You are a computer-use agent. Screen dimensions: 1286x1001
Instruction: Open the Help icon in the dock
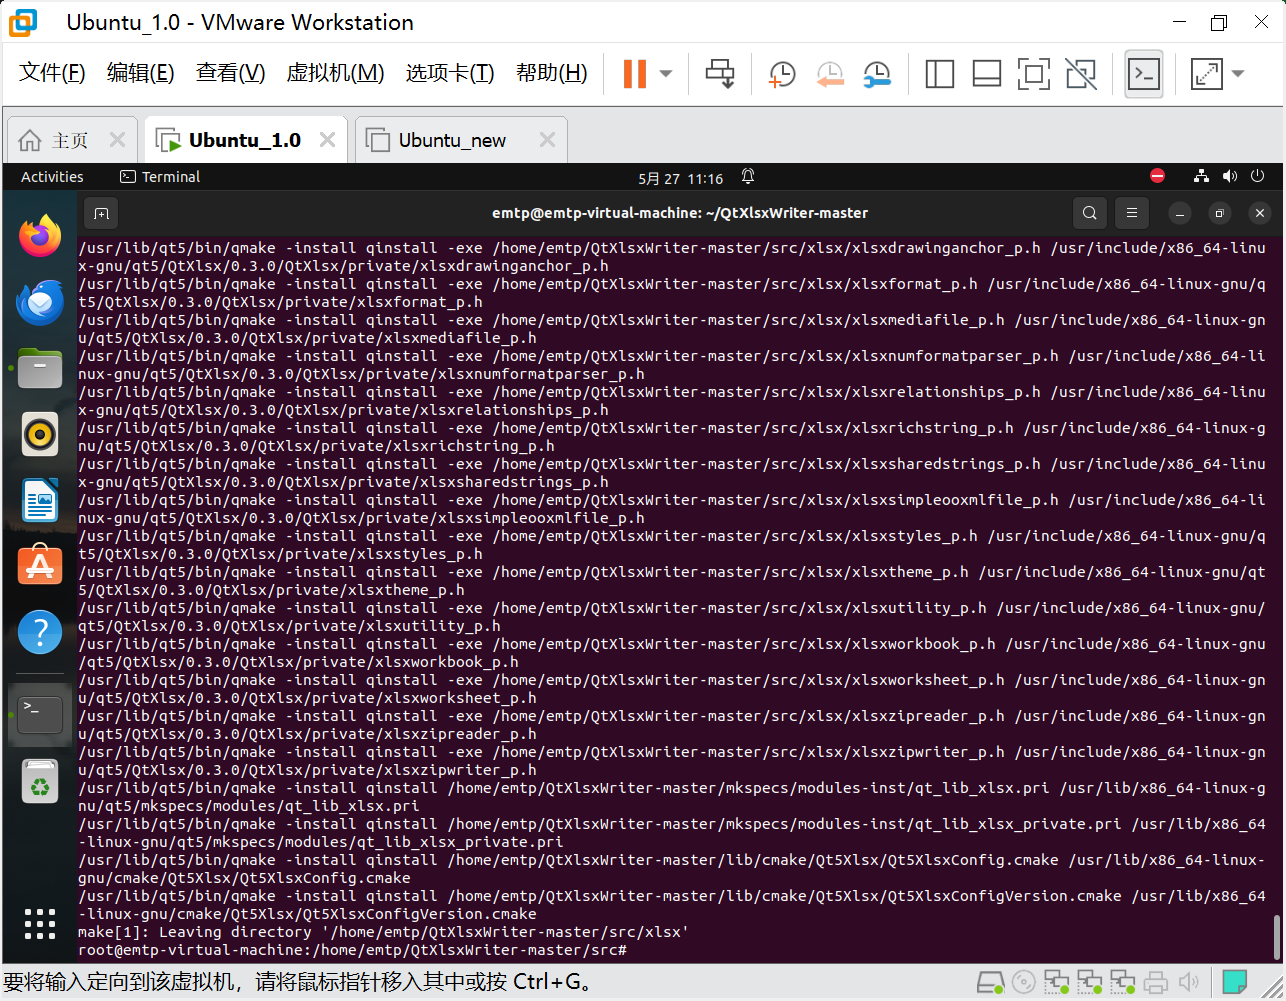pos(40,632)
